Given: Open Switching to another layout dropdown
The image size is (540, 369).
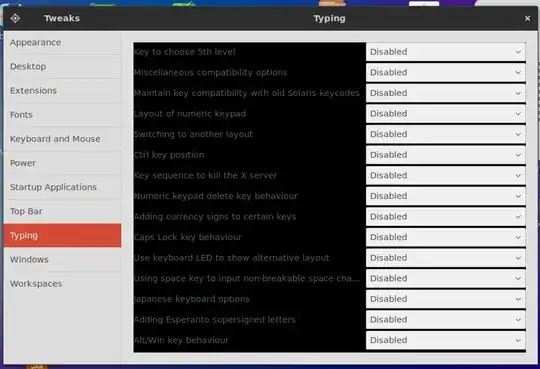Looking at the screenshot, I should tap(446, 134).
